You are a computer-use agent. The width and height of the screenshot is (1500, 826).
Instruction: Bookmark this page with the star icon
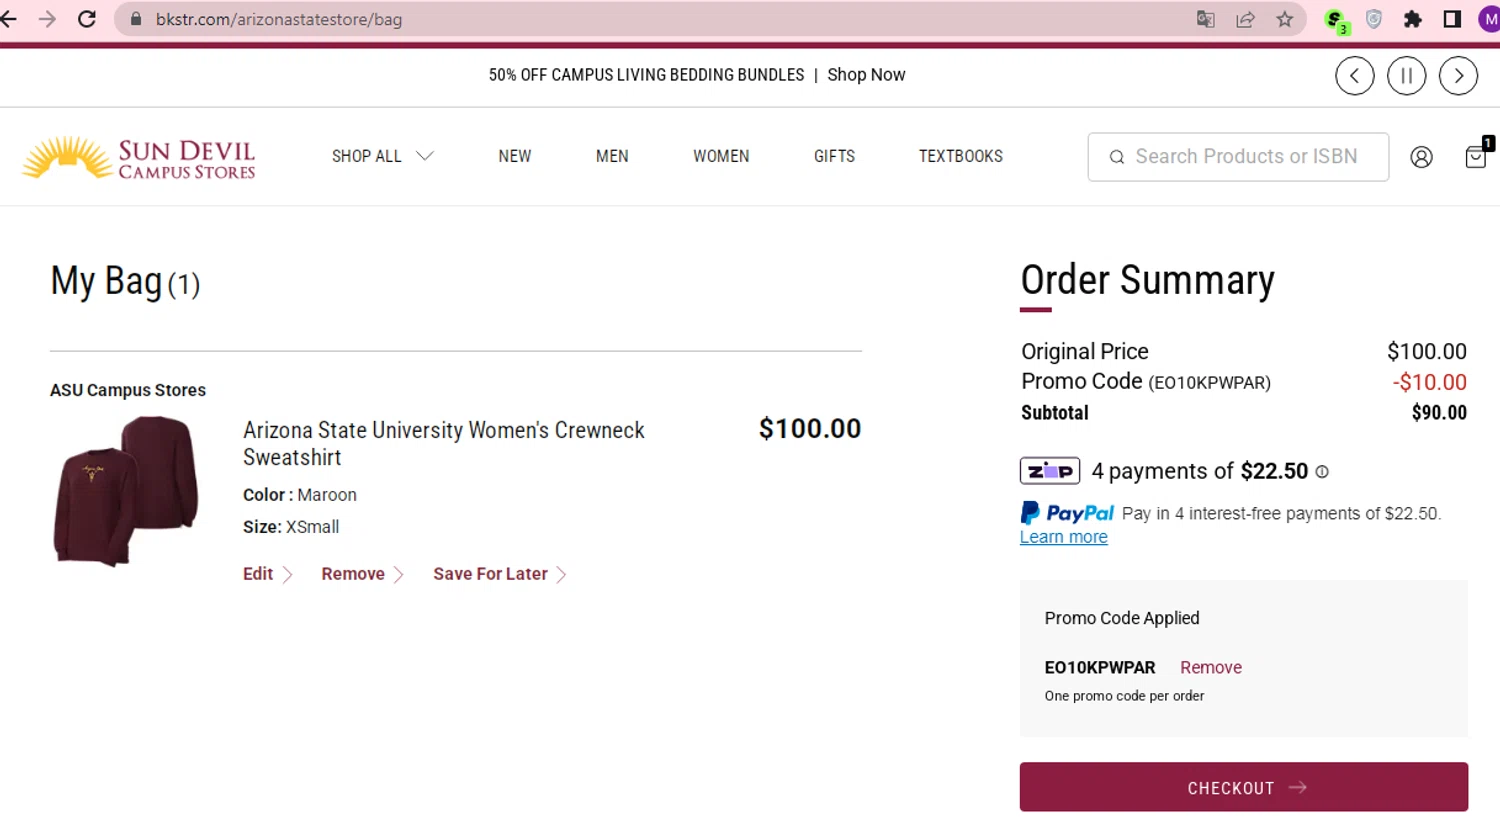pos(1285,19)
